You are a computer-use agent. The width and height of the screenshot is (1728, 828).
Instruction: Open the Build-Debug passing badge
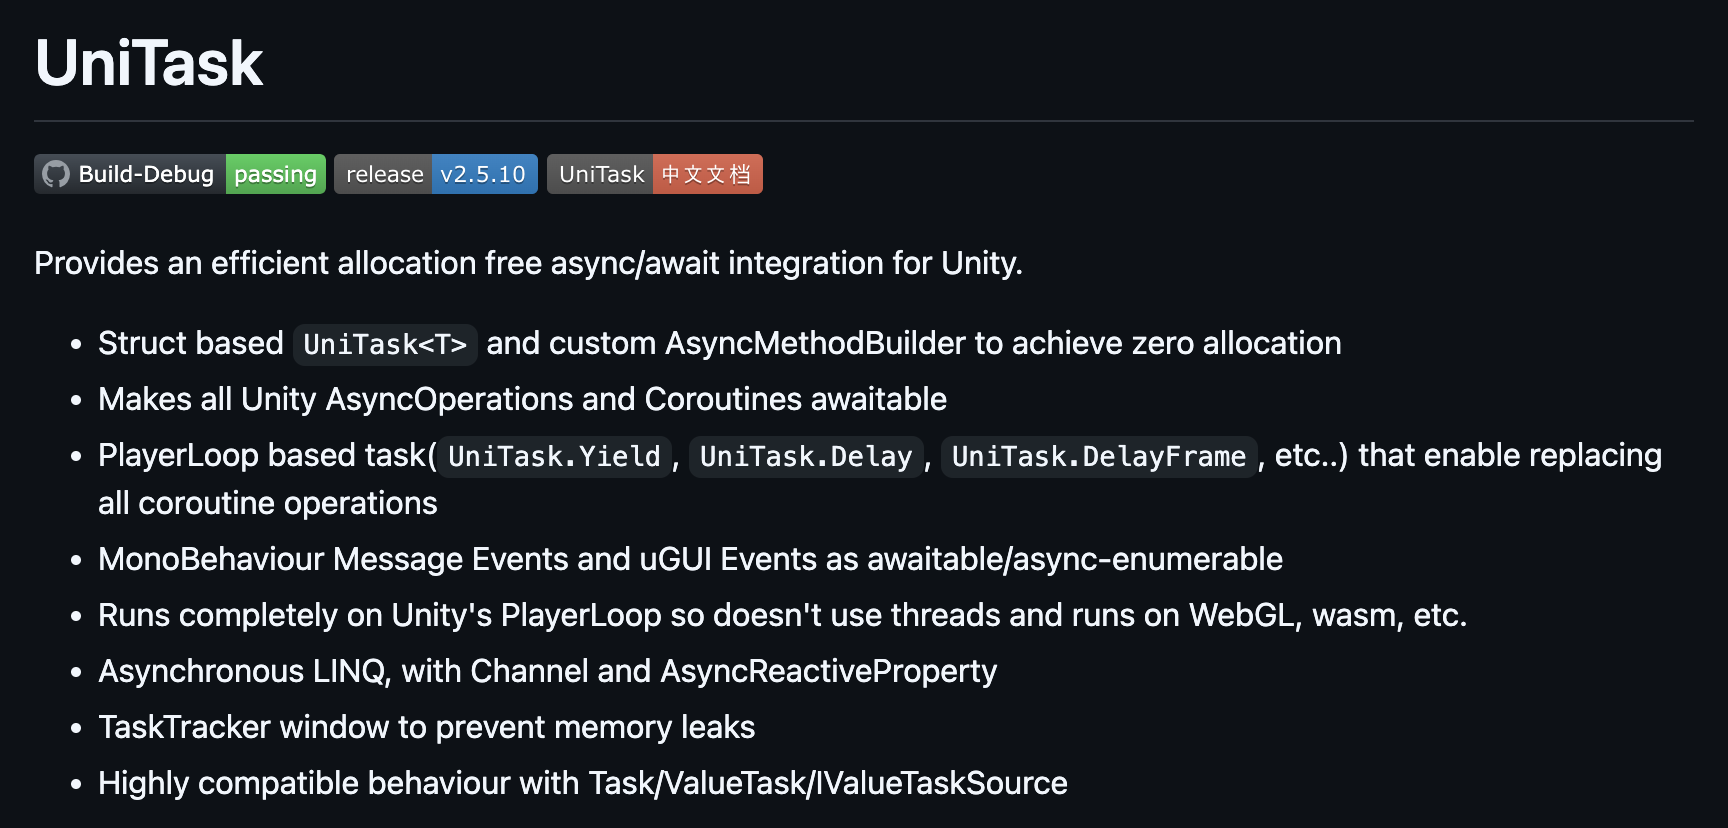tap(180, 174)
